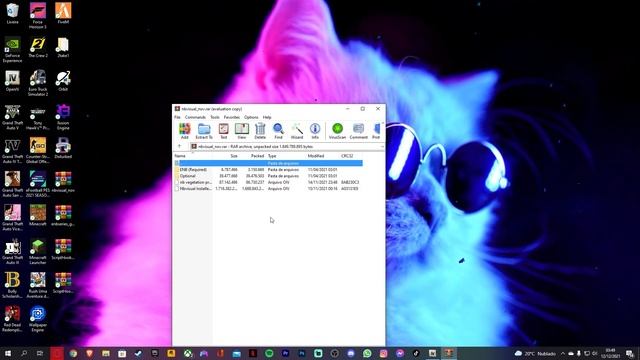
Task: Open the Info toolbar icon
Action: pyautogui.click(x=315, y=131)
